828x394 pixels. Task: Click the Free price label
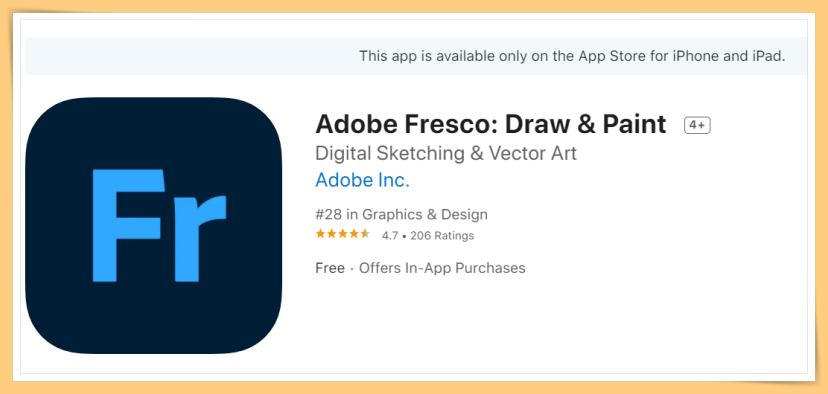[x=330, y=268]
